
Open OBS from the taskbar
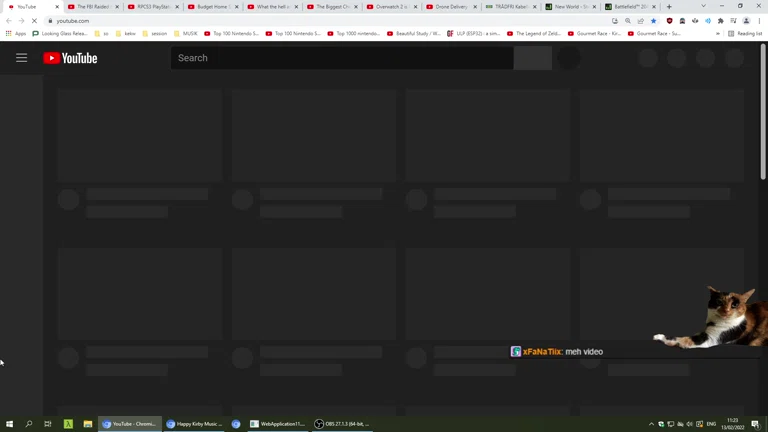tap(342, 424)
